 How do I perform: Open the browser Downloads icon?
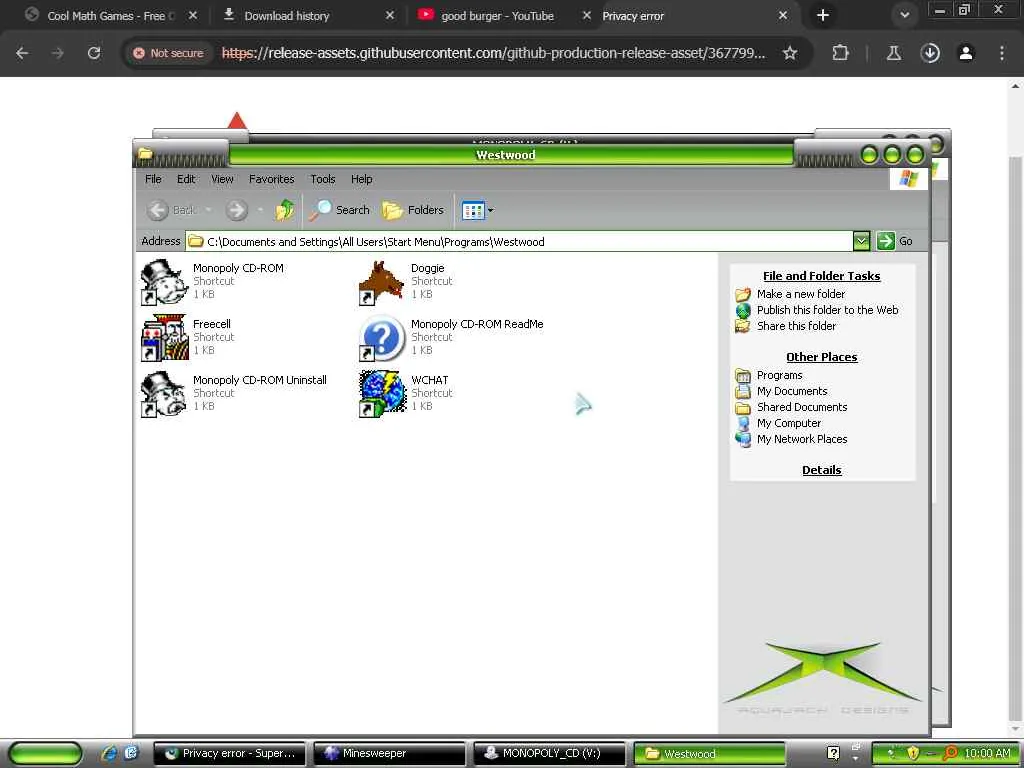pyautogui.click(x=930, y=53)
